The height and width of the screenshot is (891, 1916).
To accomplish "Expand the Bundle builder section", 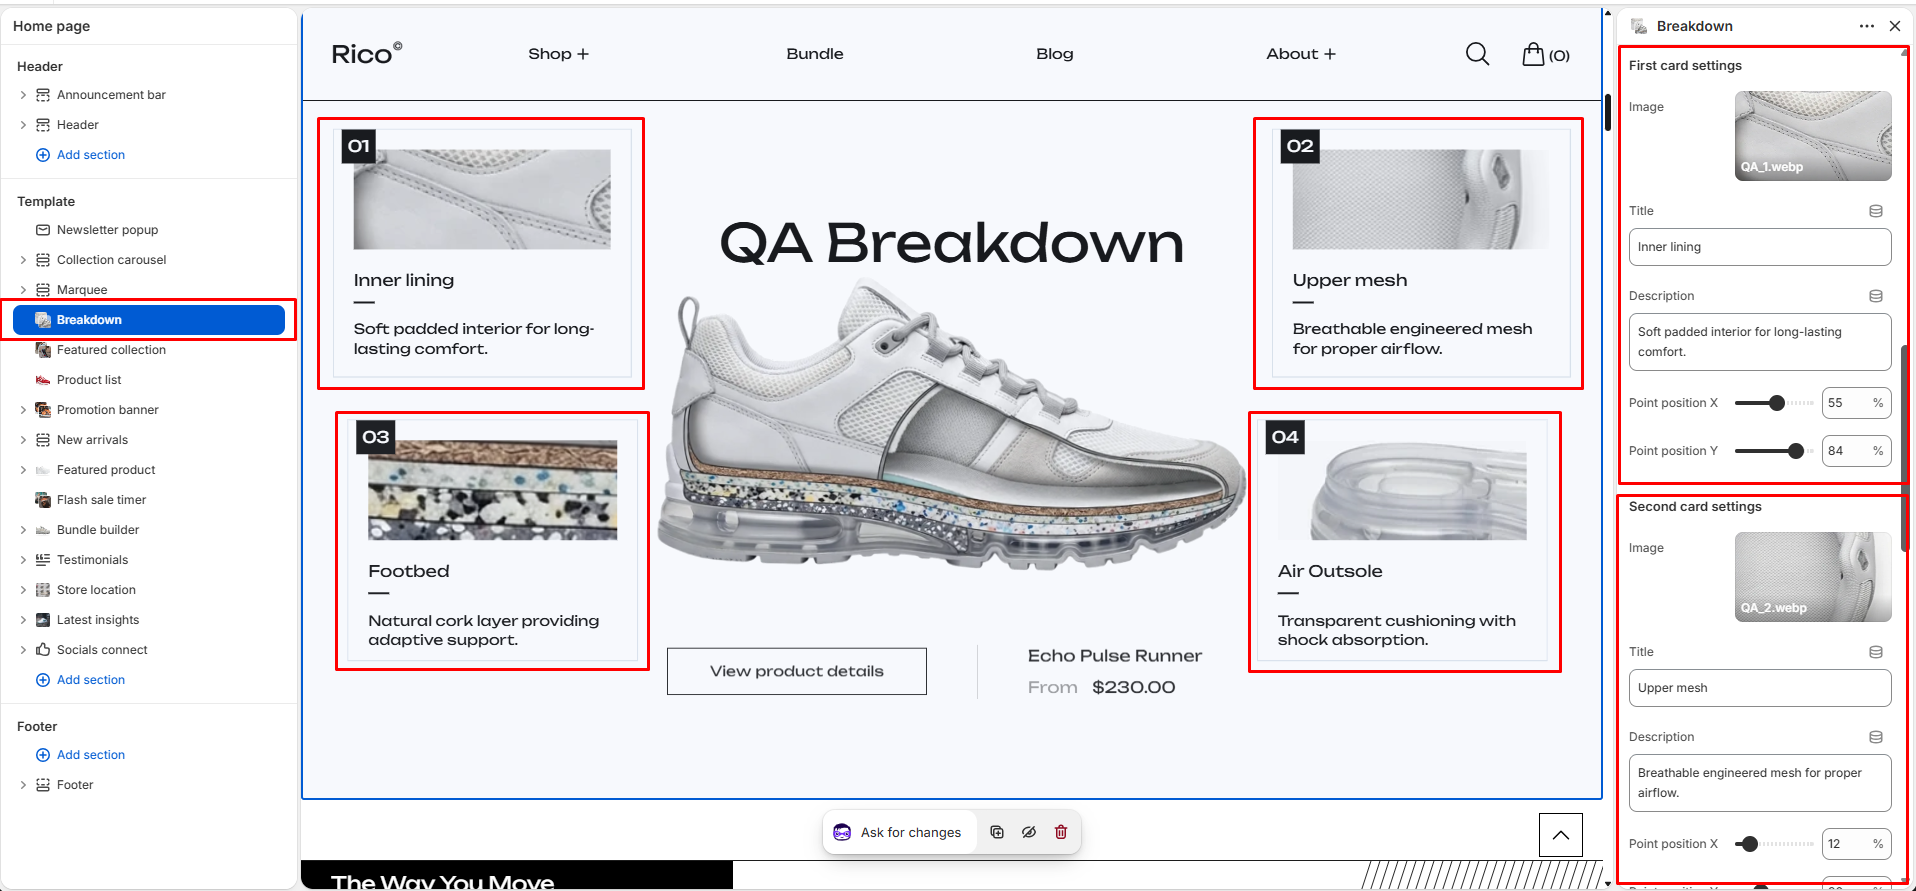I will [23, 530].
